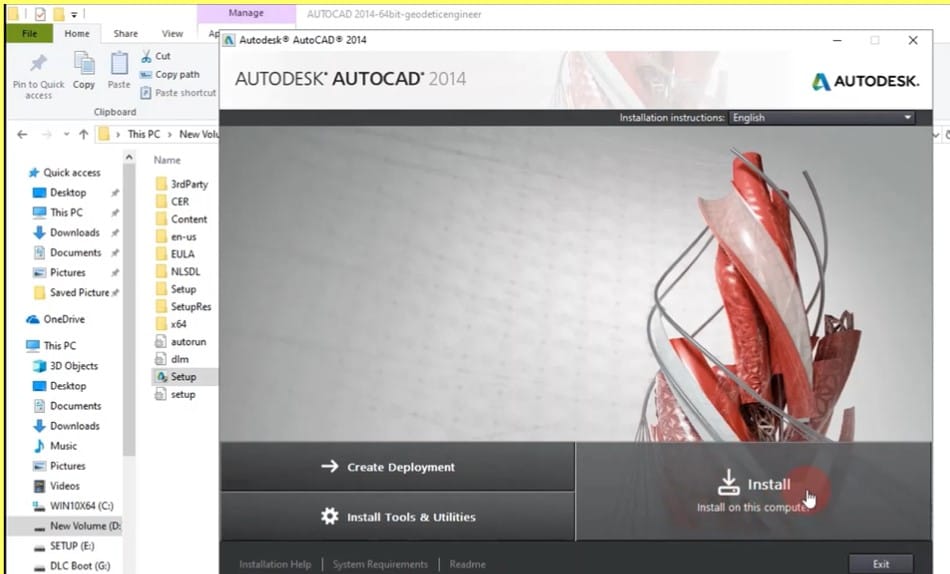Select the EULA folder
The width and height of the screenshot is (950, 574).
click(182, 255)
